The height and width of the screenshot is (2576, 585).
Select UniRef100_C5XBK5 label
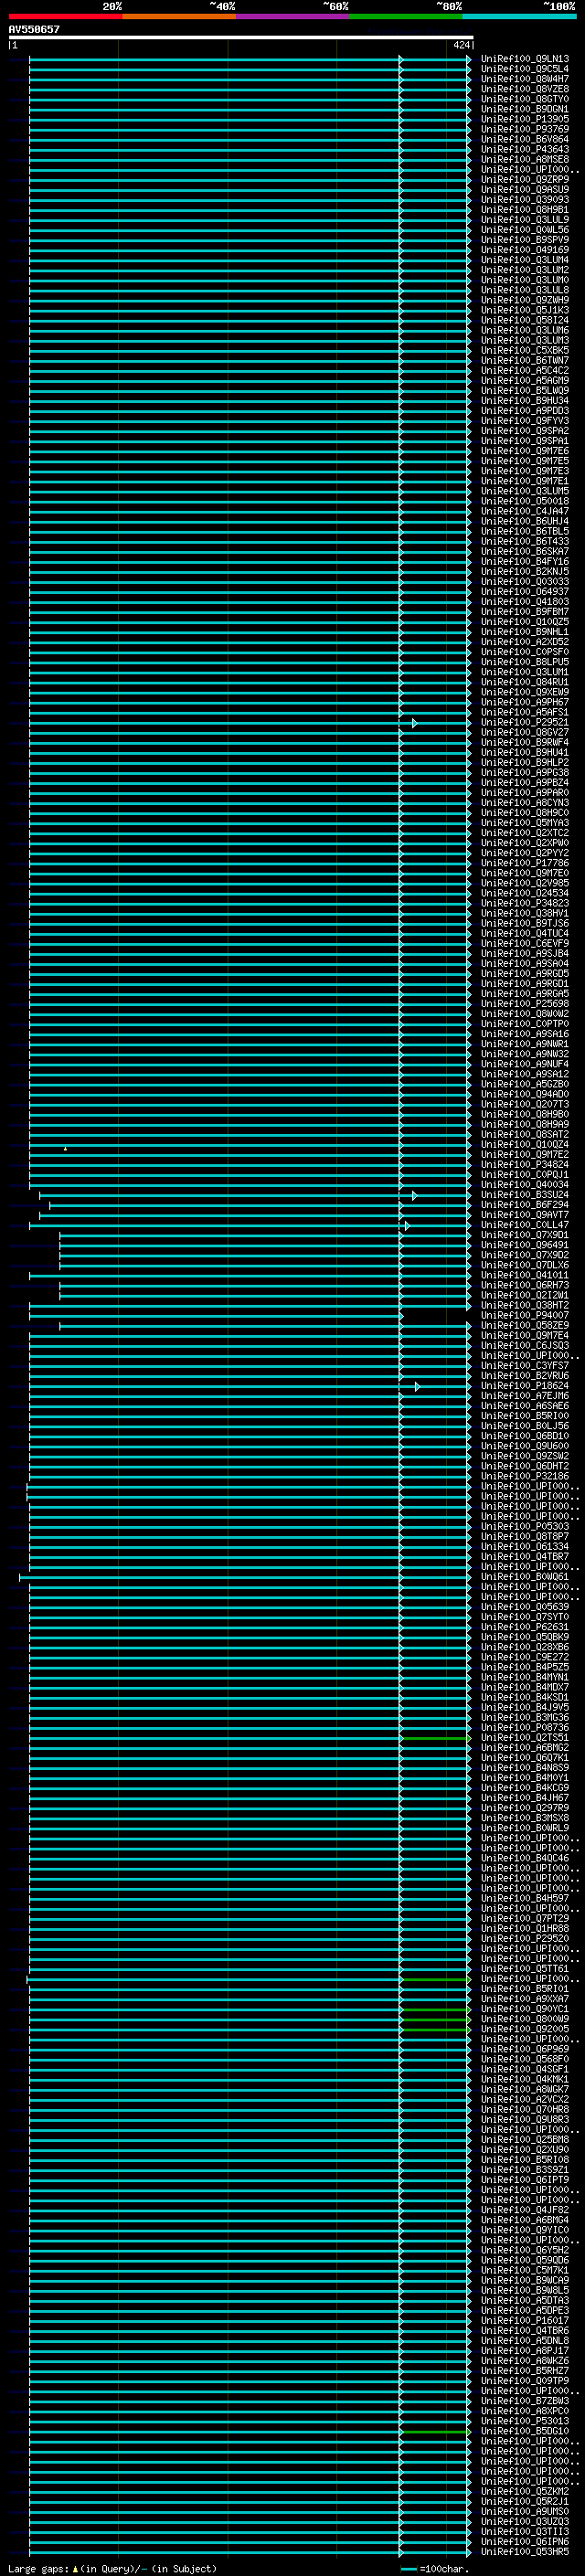[x=525, y=350]
